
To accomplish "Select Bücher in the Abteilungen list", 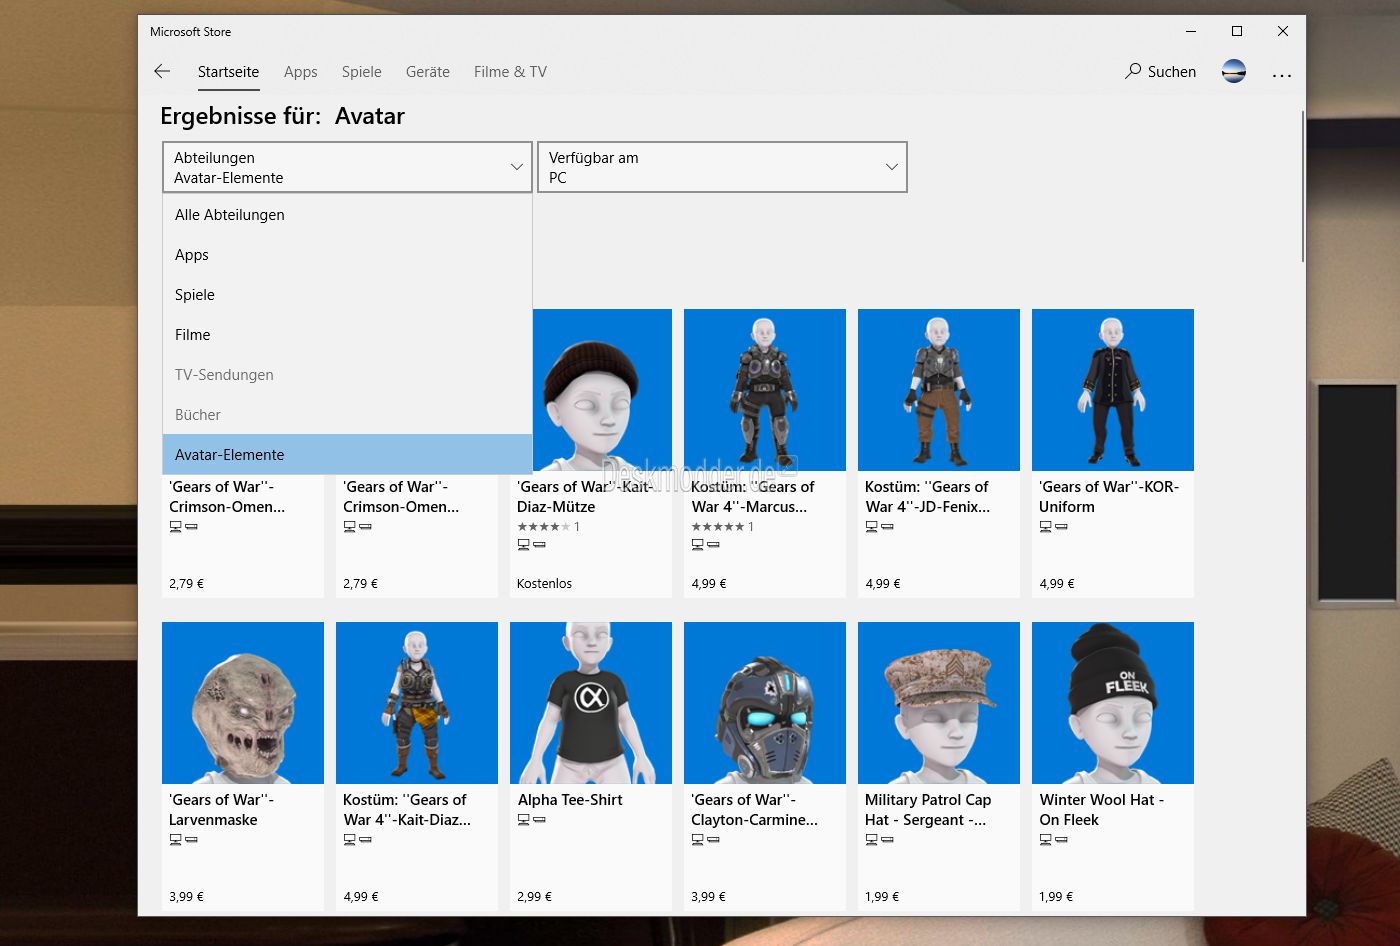I will [347, 415].
